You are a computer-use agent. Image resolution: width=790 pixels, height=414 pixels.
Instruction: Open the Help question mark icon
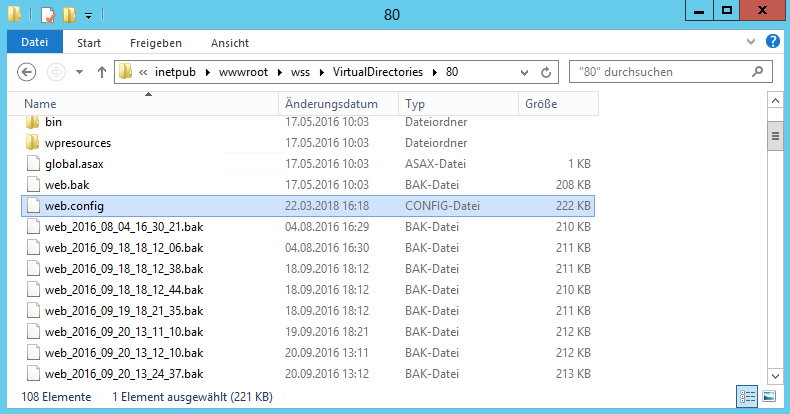pyautogui.click(x=772, y=41)
